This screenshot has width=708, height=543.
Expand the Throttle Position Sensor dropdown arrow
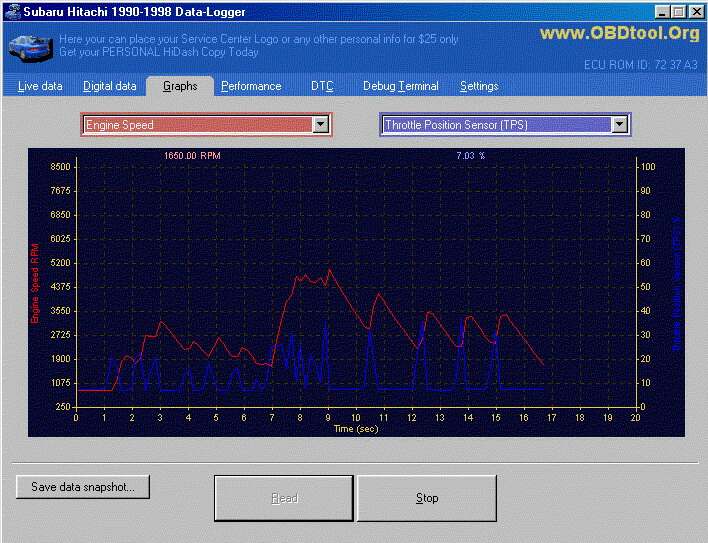620,124
